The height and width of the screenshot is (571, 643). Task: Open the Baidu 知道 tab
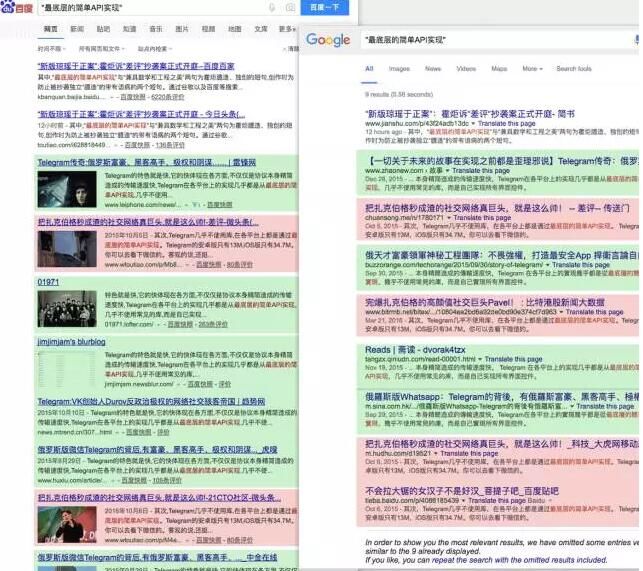pyautogui.click(x=130, y=29)
